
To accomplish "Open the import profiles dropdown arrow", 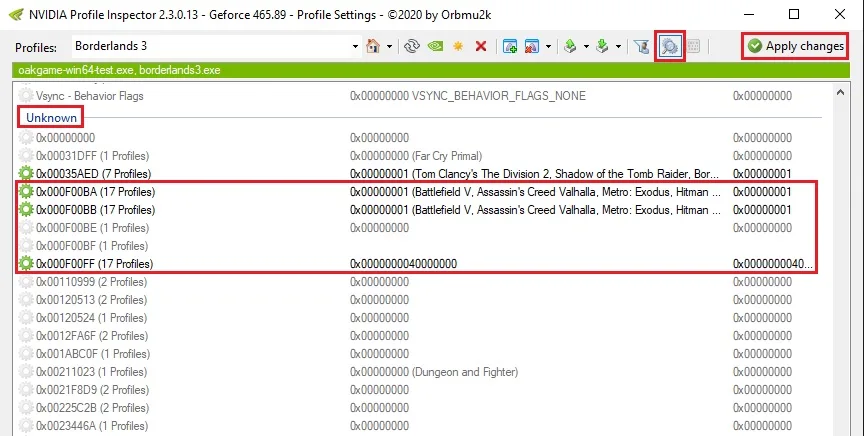I will click(618, 47).
